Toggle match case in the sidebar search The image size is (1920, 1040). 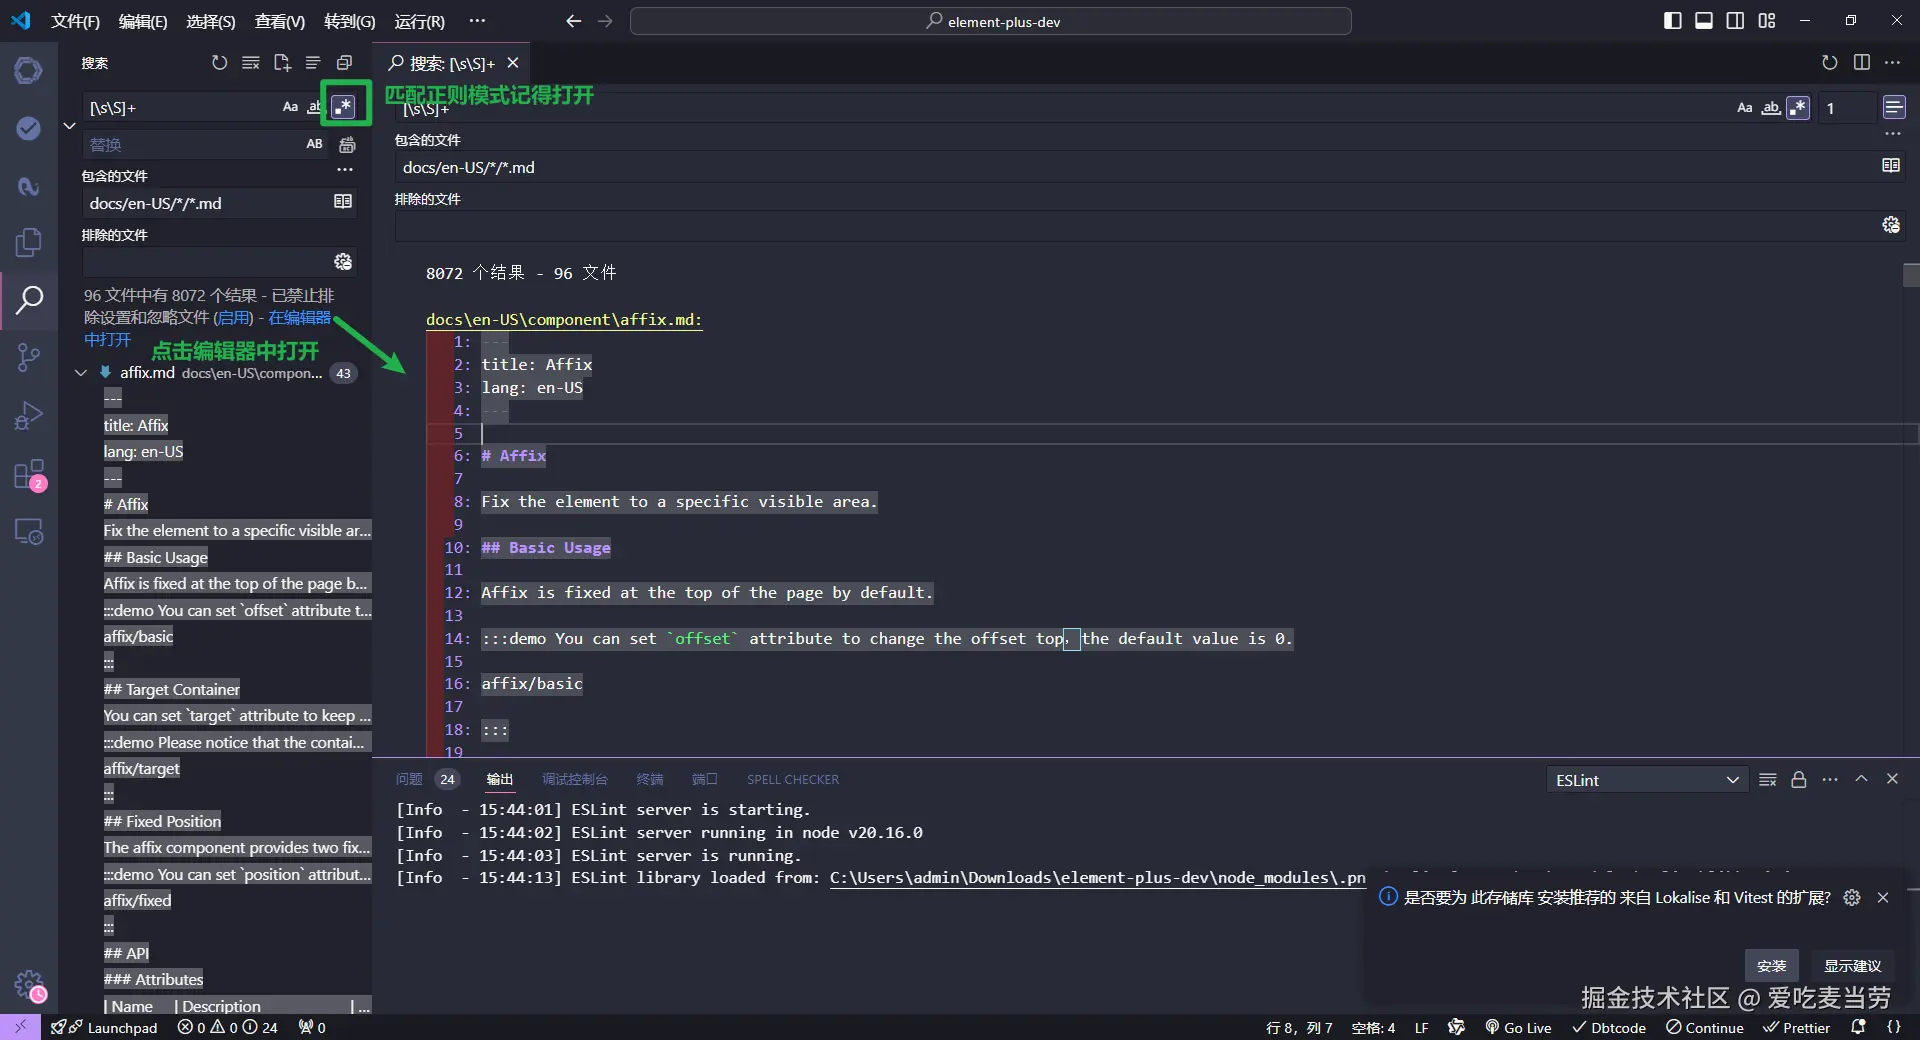[290, 107]
